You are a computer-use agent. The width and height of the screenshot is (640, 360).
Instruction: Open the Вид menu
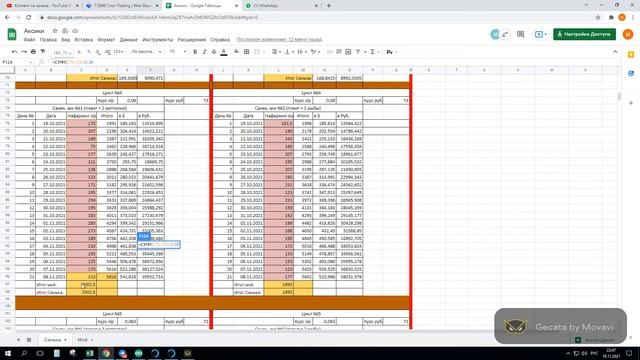pyautogui.click(x=66, y=40)
